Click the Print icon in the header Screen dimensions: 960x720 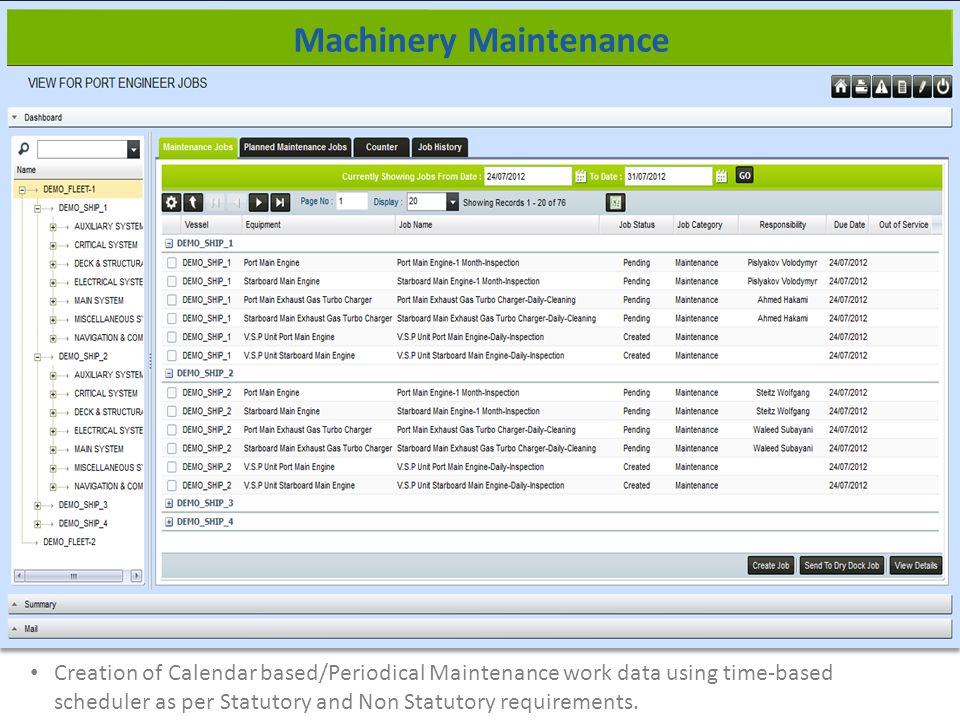click(861, 87)
